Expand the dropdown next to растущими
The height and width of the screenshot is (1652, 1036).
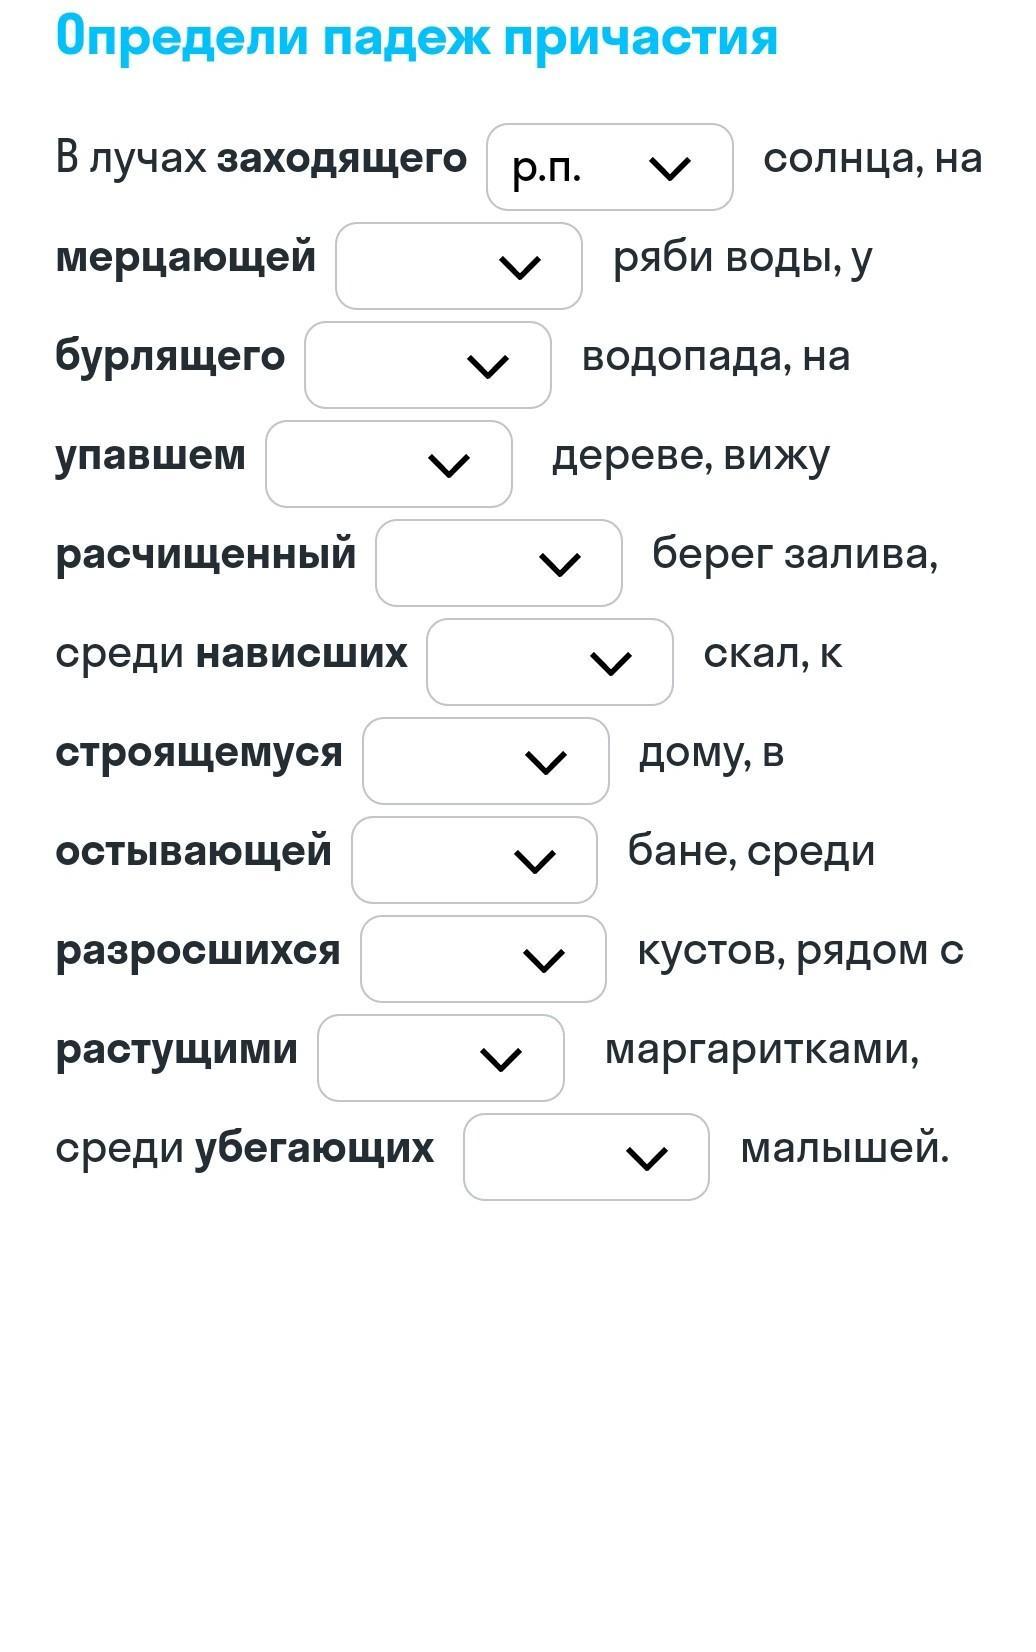pyautogui.click(x=440, y=1058)
